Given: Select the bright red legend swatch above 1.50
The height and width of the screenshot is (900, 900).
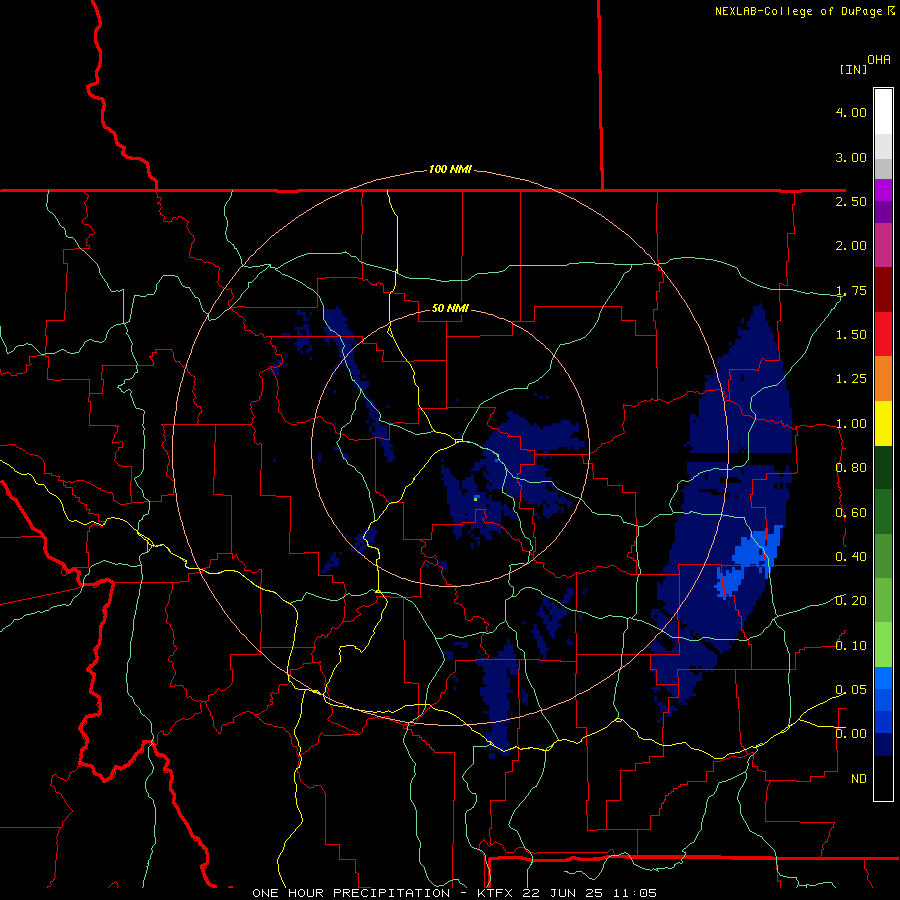Looking at the screenshot, I should pyautogui.click(x=883, y=334).
